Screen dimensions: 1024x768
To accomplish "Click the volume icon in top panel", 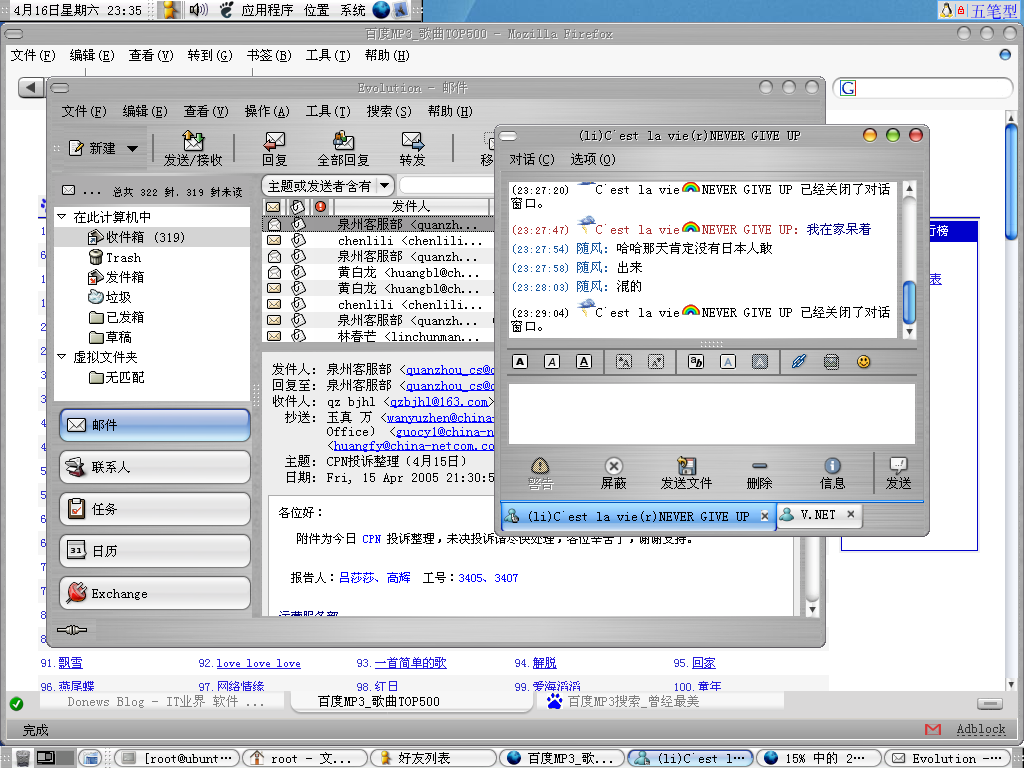I will 199,10.
